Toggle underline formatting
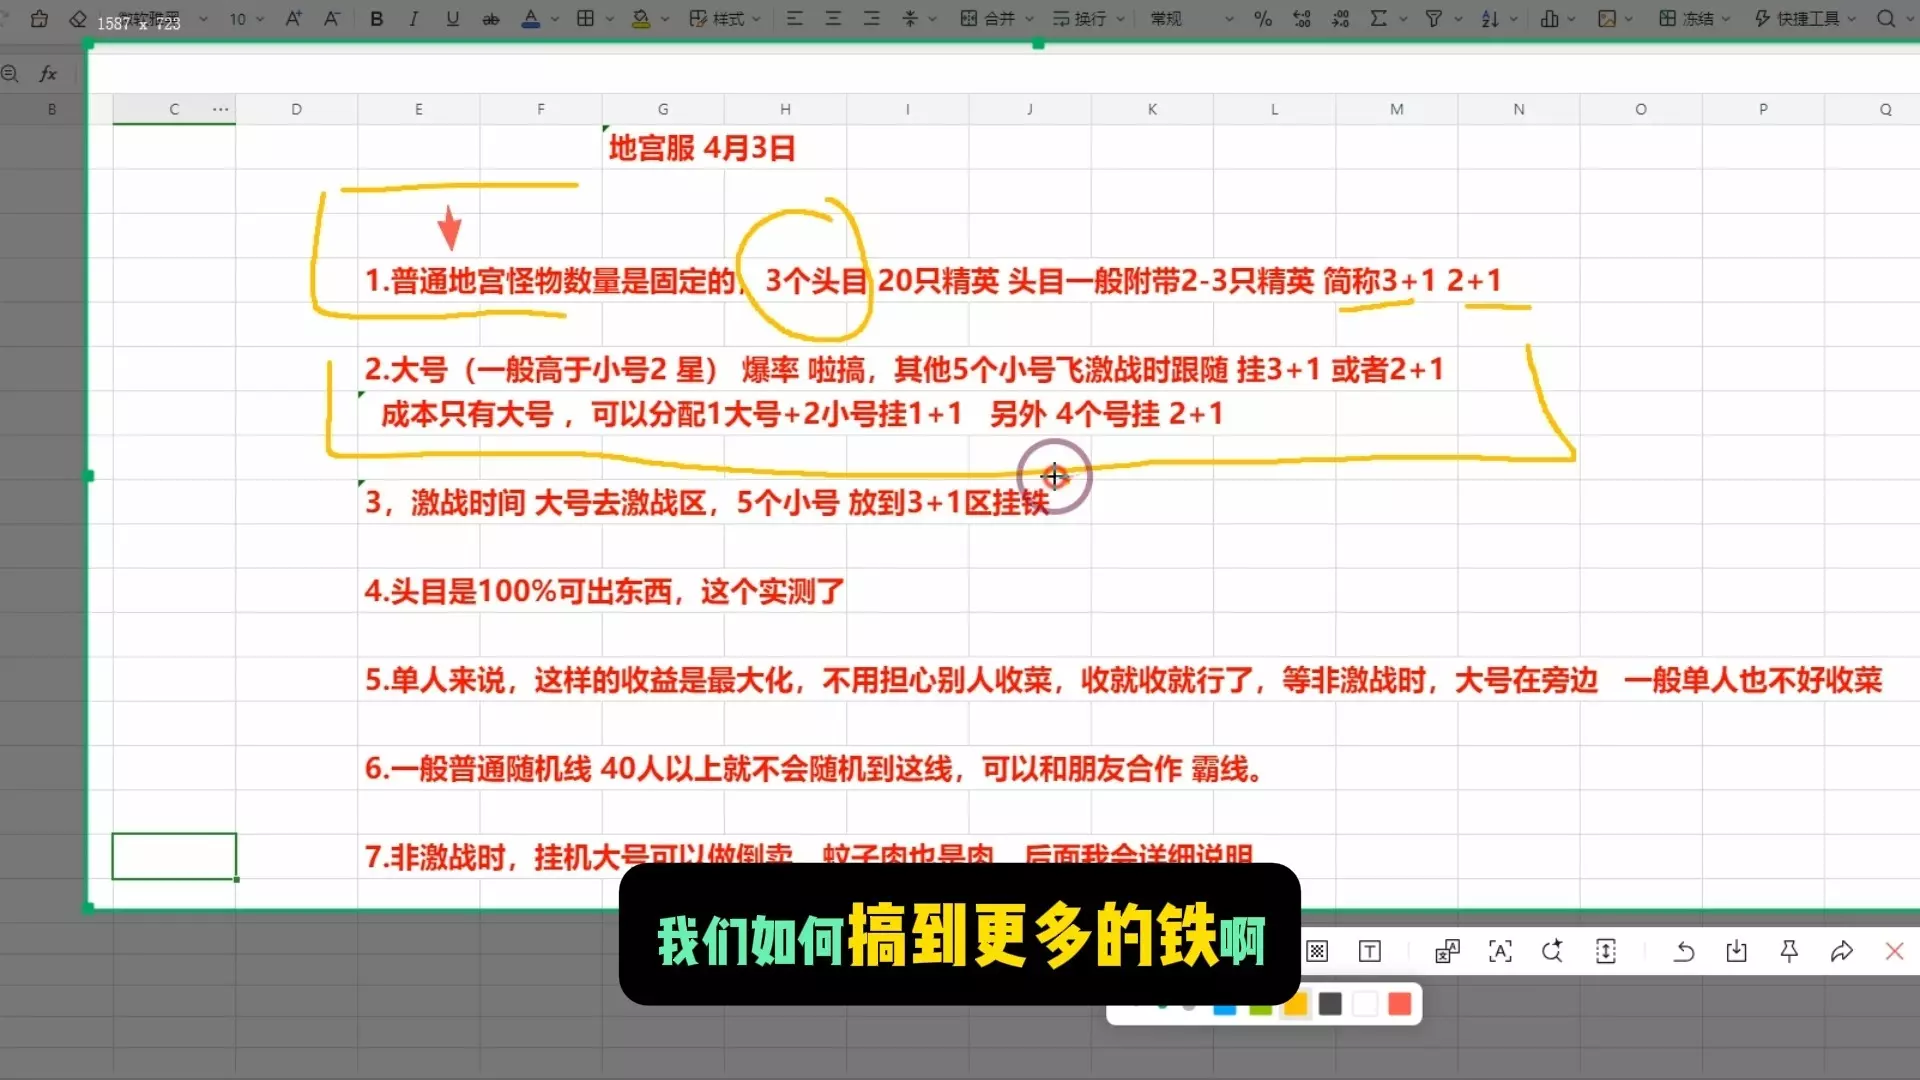This screenshot has width=1920, height=1080. pos(452,19)
